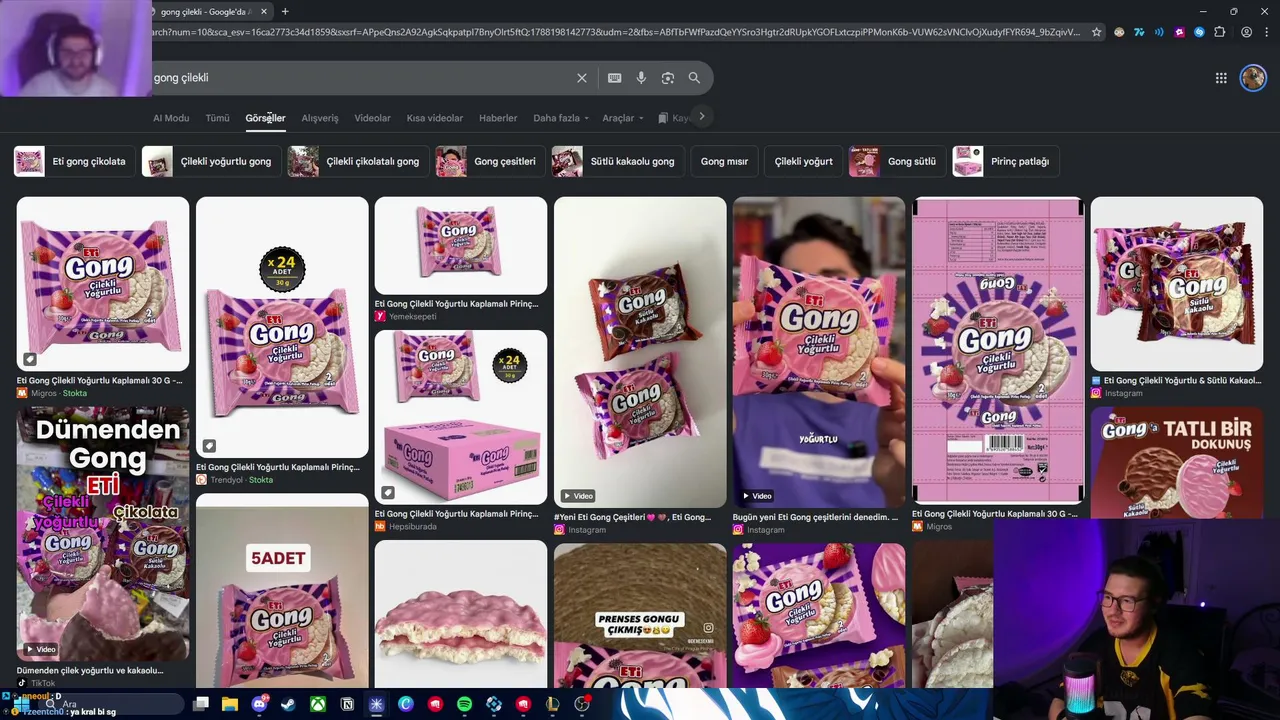The height and width of the screenshot is (720, 1280).
Task: Open the 7TV extension icon
Action: (x=1139, y=32)
